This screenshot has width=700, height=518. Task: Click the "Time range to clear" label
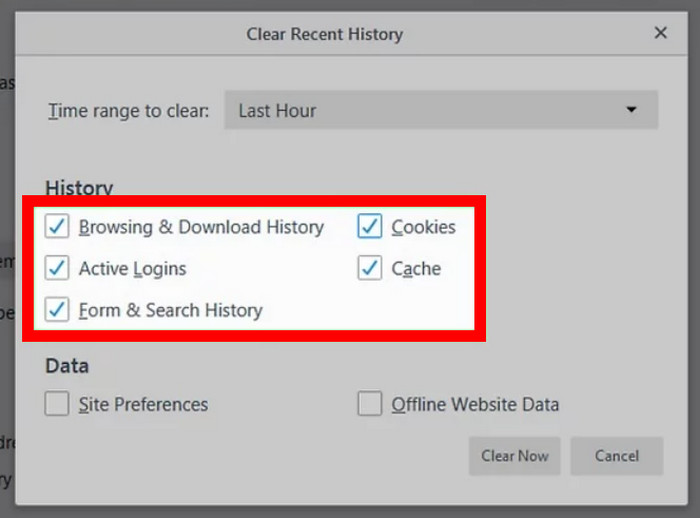pyautogui.click(x=128, y=110)
